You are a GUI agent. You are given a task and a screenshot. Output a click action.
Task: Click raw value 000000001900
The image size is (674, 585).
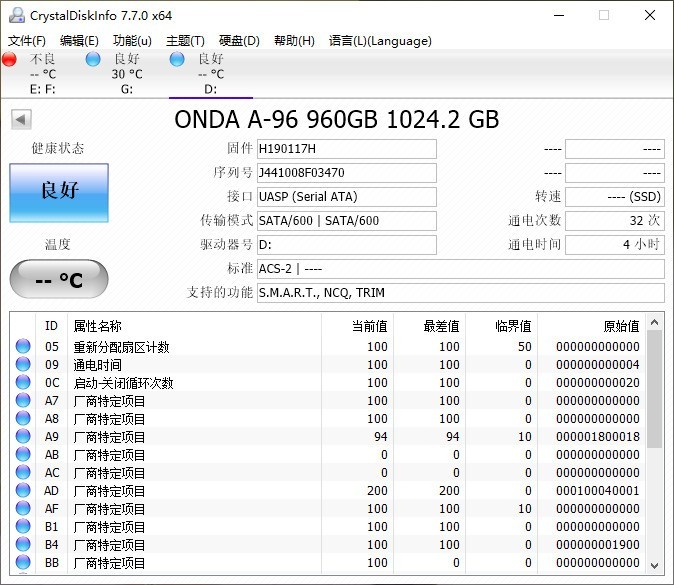point(597,545)
